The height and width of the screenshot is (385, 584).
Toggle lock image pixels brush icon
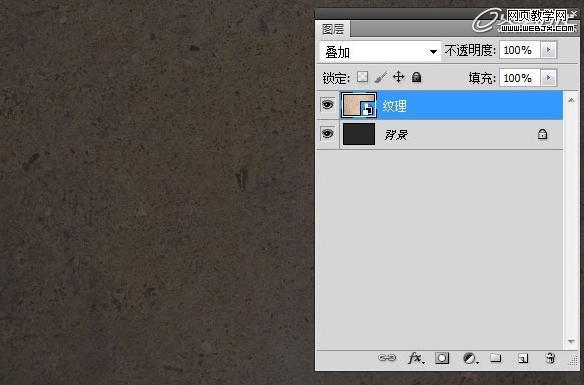(381, 77)
